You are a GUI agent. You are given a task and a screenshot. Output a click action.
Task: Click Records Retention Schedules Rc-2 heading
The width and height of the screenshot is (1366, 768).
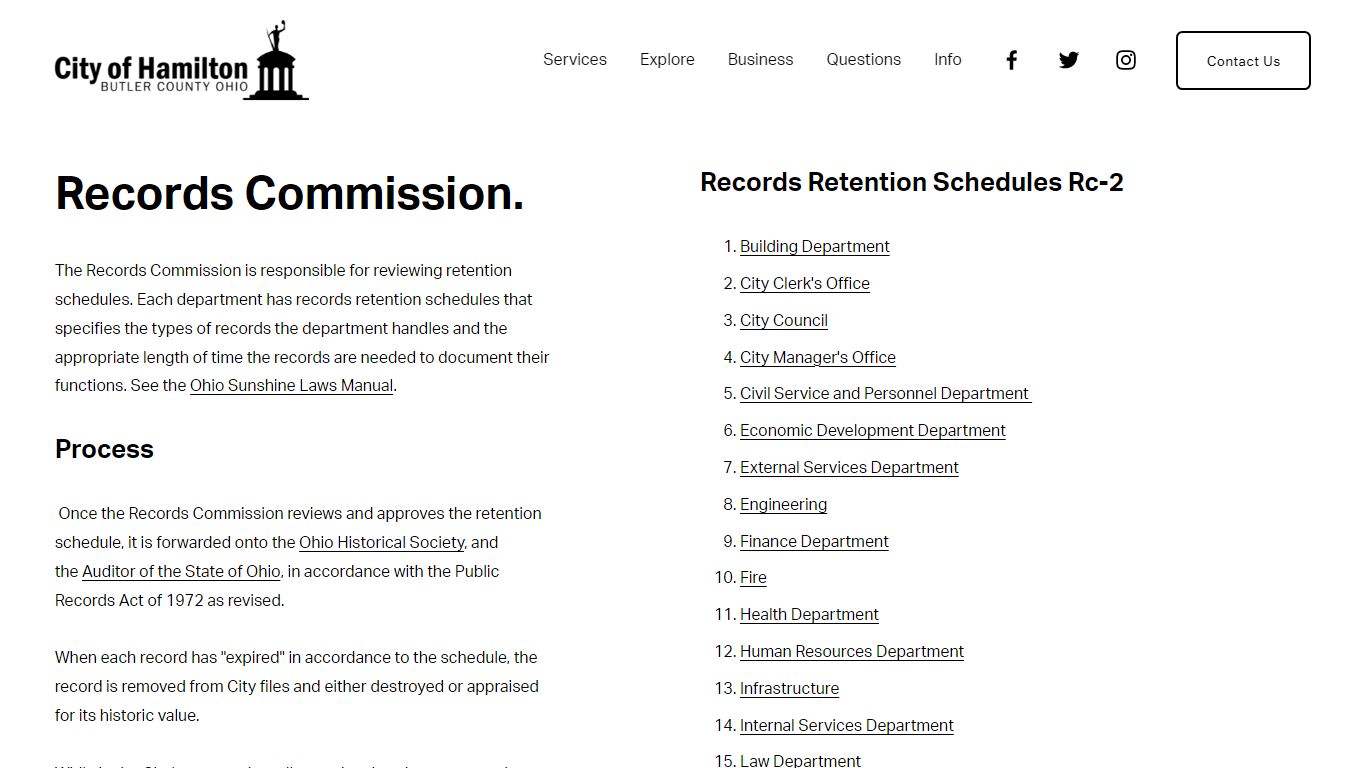pyautogui.click(x=912, y=182)
